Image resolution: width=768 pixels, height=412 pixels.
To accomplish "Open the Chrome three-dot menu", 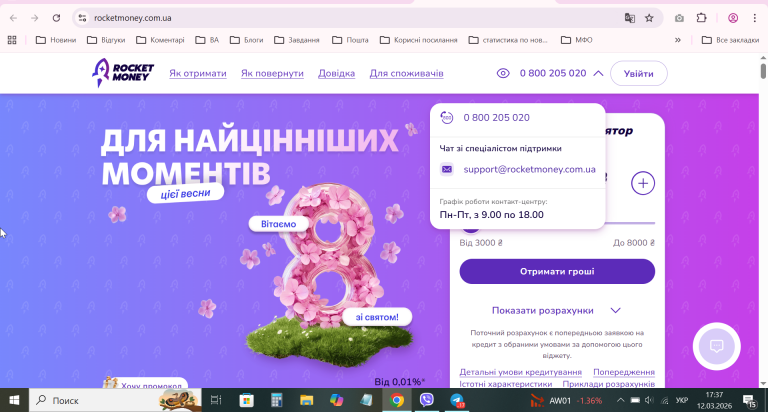I will tap(754, 18).
